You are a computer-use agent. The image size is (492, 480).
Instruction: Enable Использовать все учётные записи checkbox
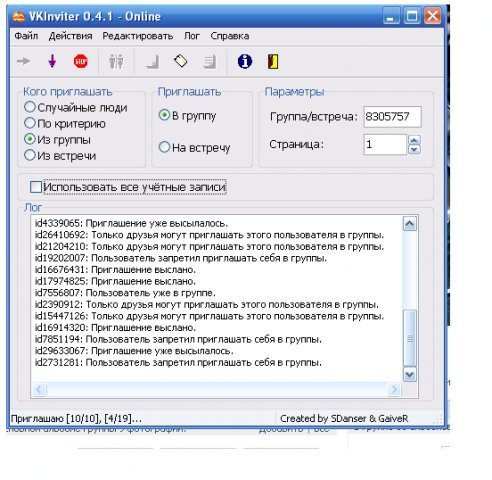(36, 187)
